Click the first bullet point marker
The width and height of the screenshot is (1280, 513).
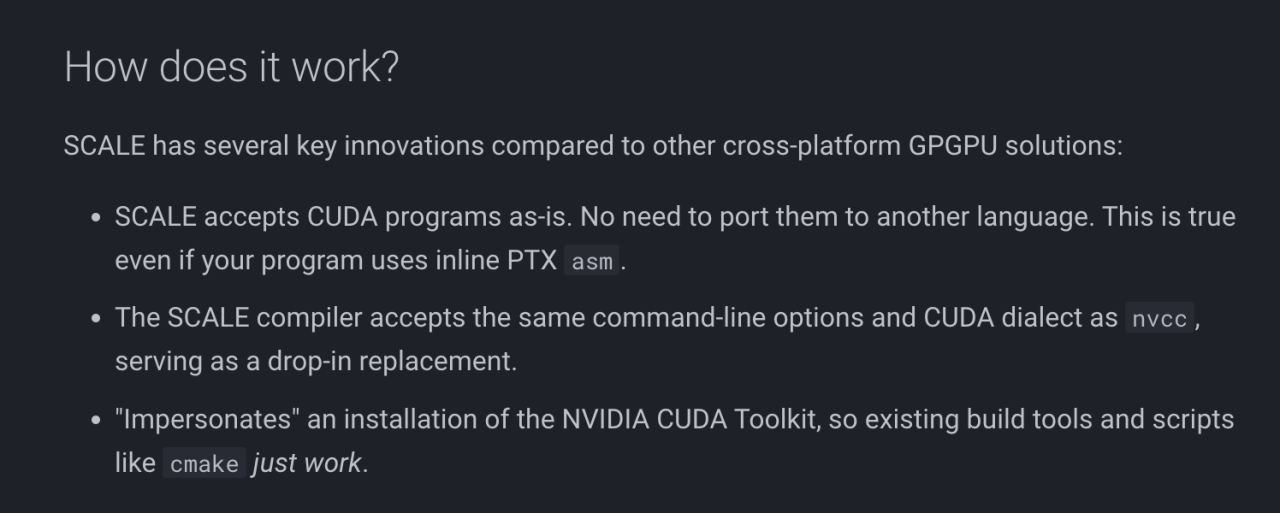click(x=95, y=218)
